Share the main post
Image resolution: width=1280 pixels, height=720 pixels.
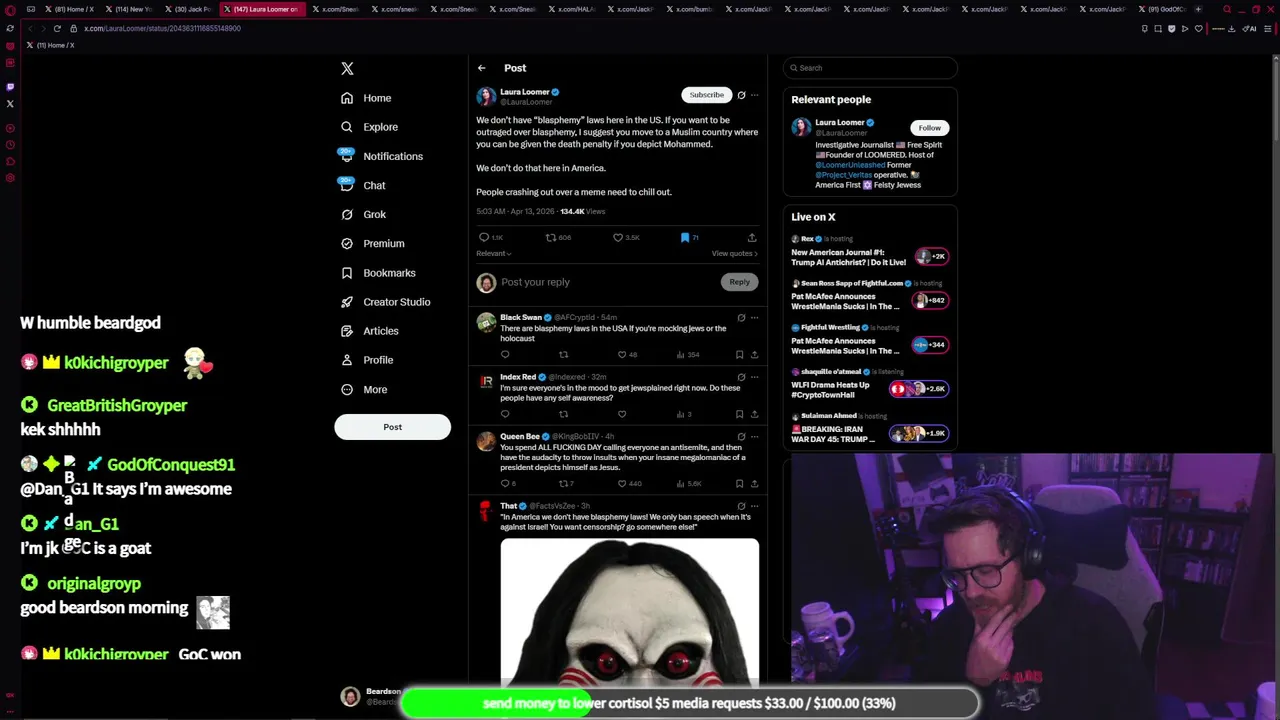(752, 237)
